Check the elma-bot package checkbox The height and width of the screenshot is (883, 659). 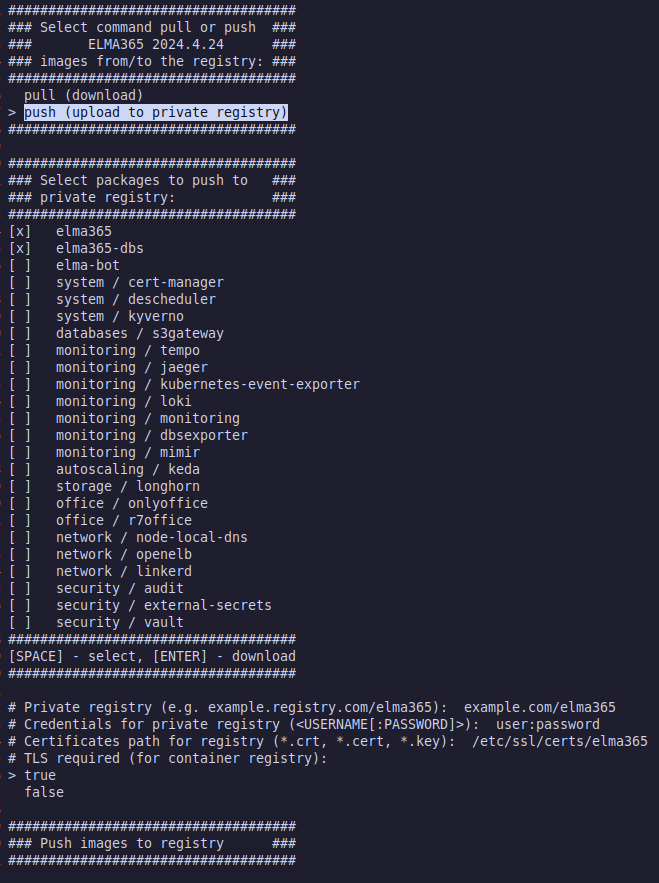click(19, 265)
